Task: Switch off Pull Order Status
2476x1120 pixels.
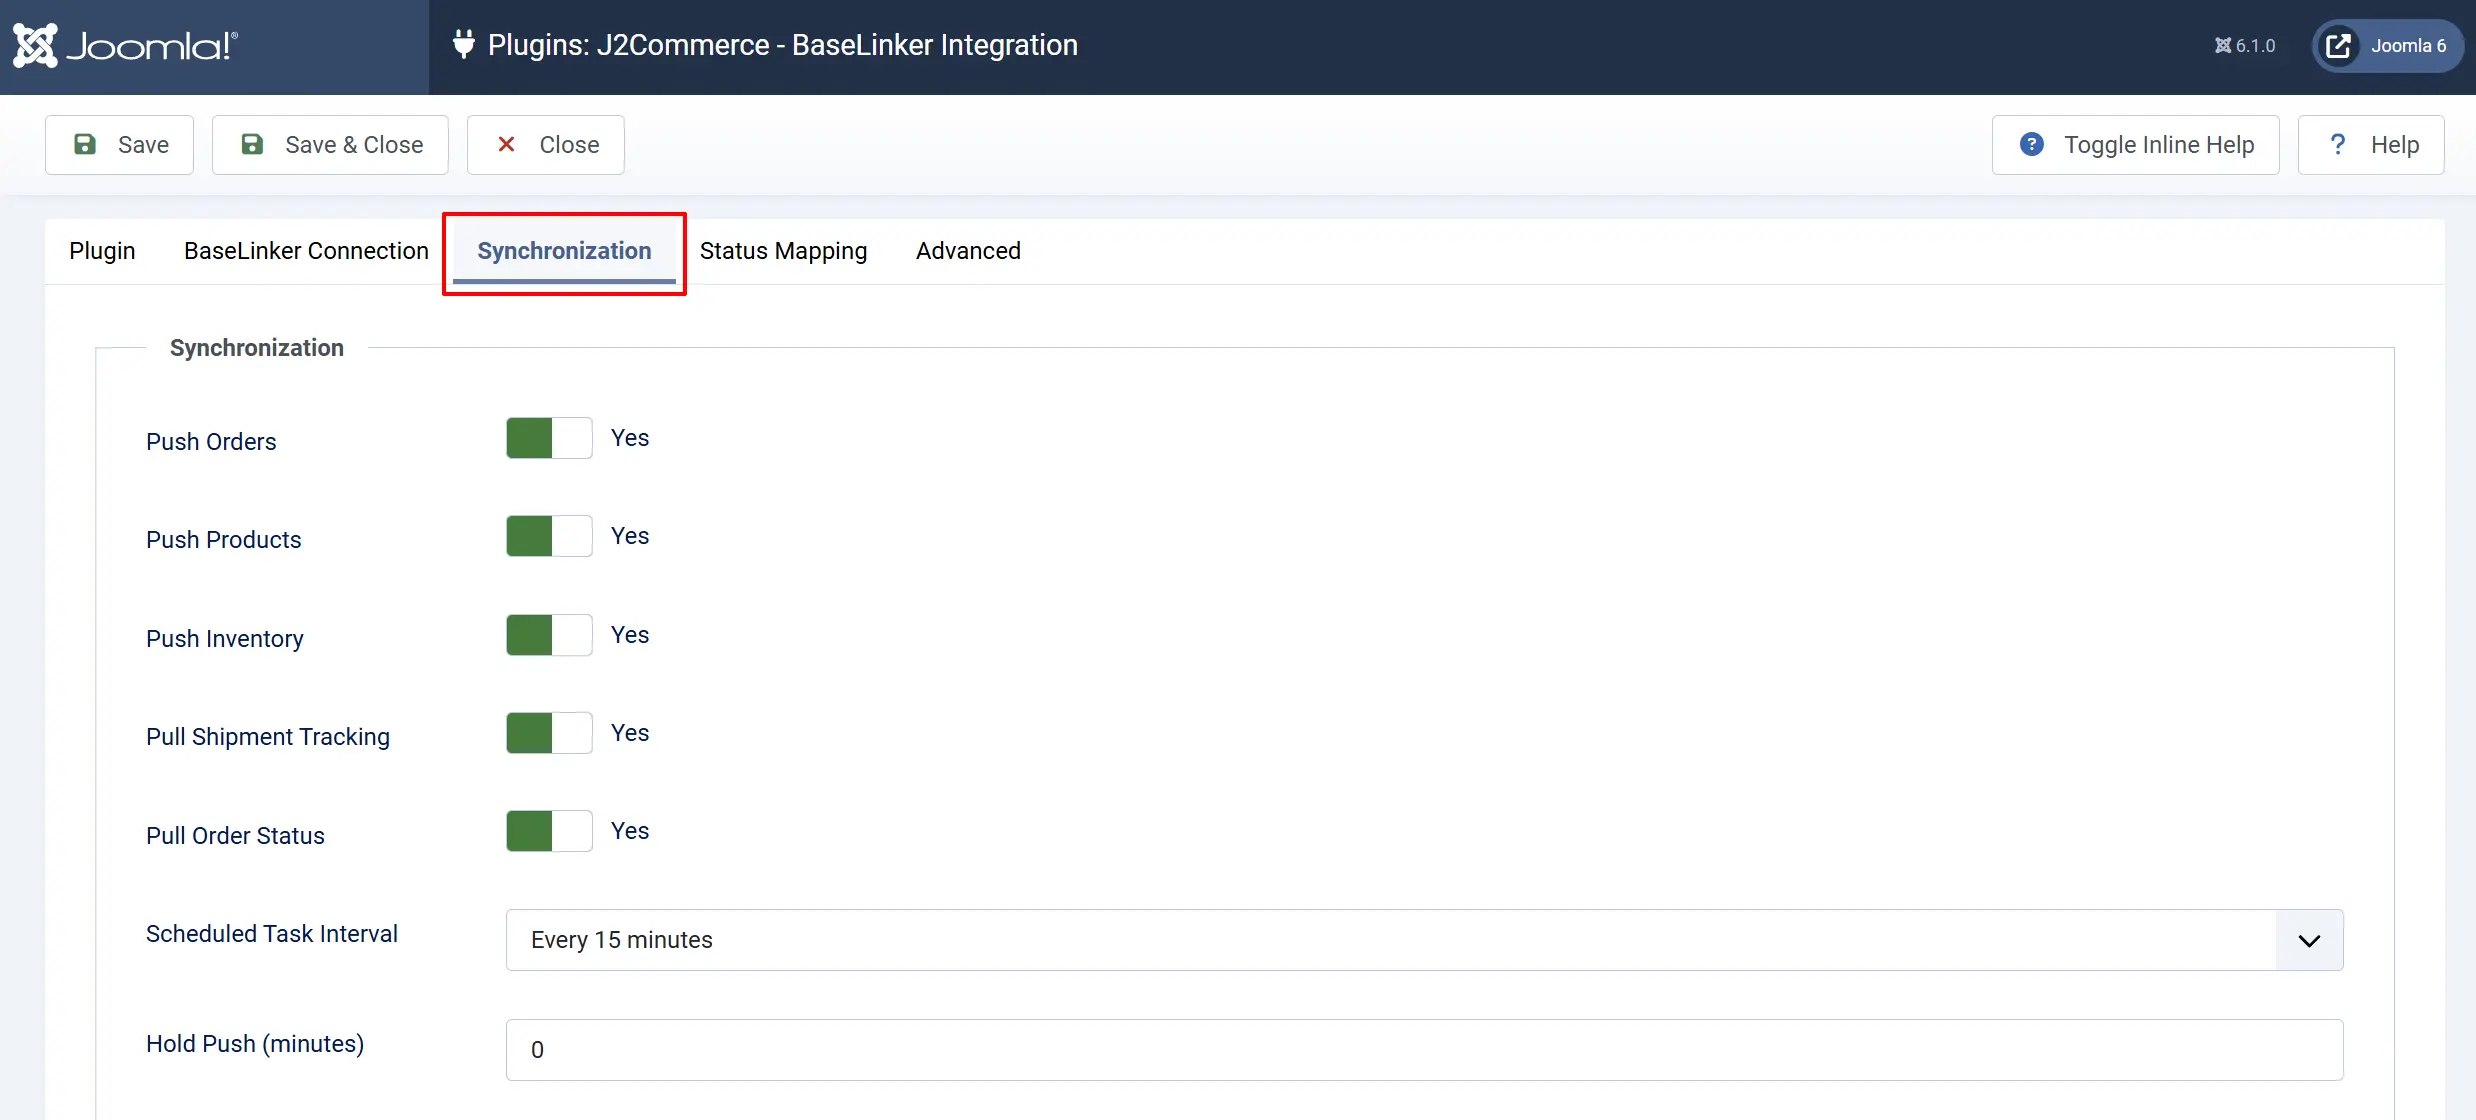Action: (x=549, y=831)
